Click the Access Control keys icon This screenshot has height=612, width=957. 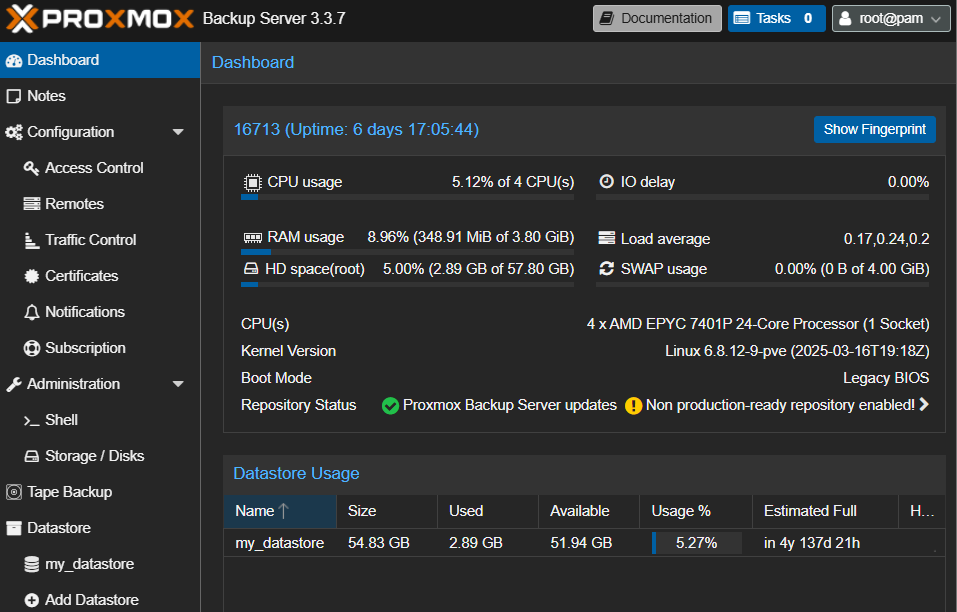click(31, 168)
